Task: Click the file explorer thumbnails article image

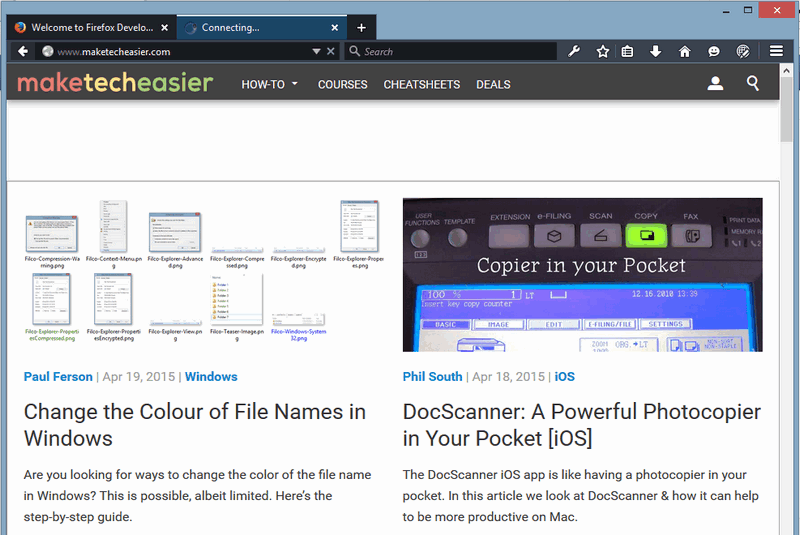Action: (x=204, y=274)
